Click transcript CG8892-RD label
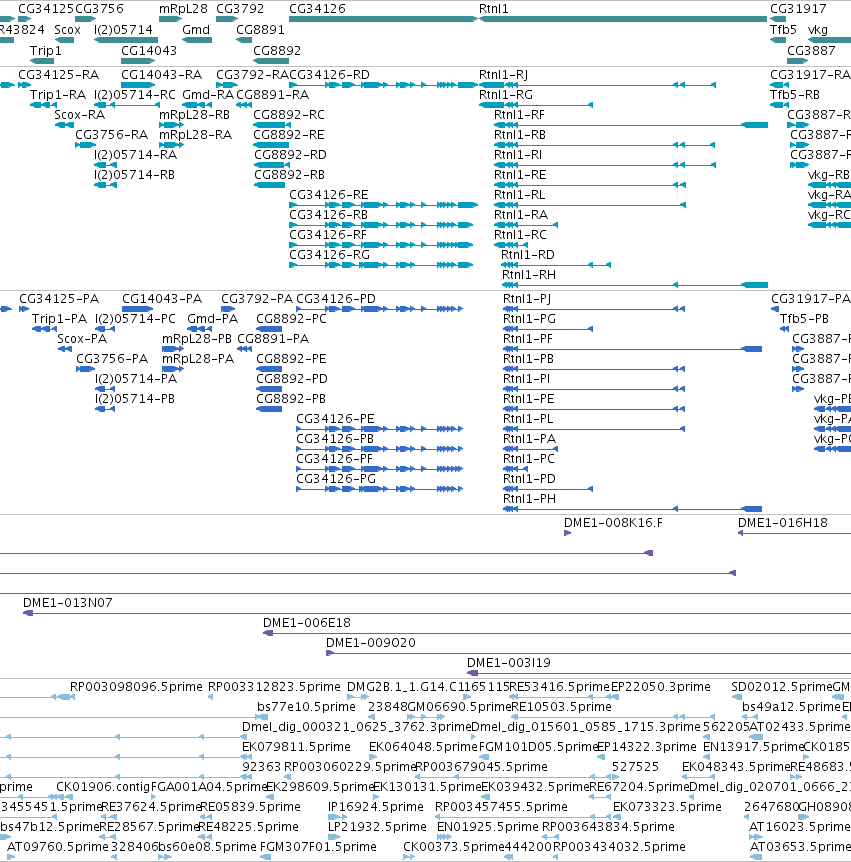851x862 pixels. (x=290, y=155)
